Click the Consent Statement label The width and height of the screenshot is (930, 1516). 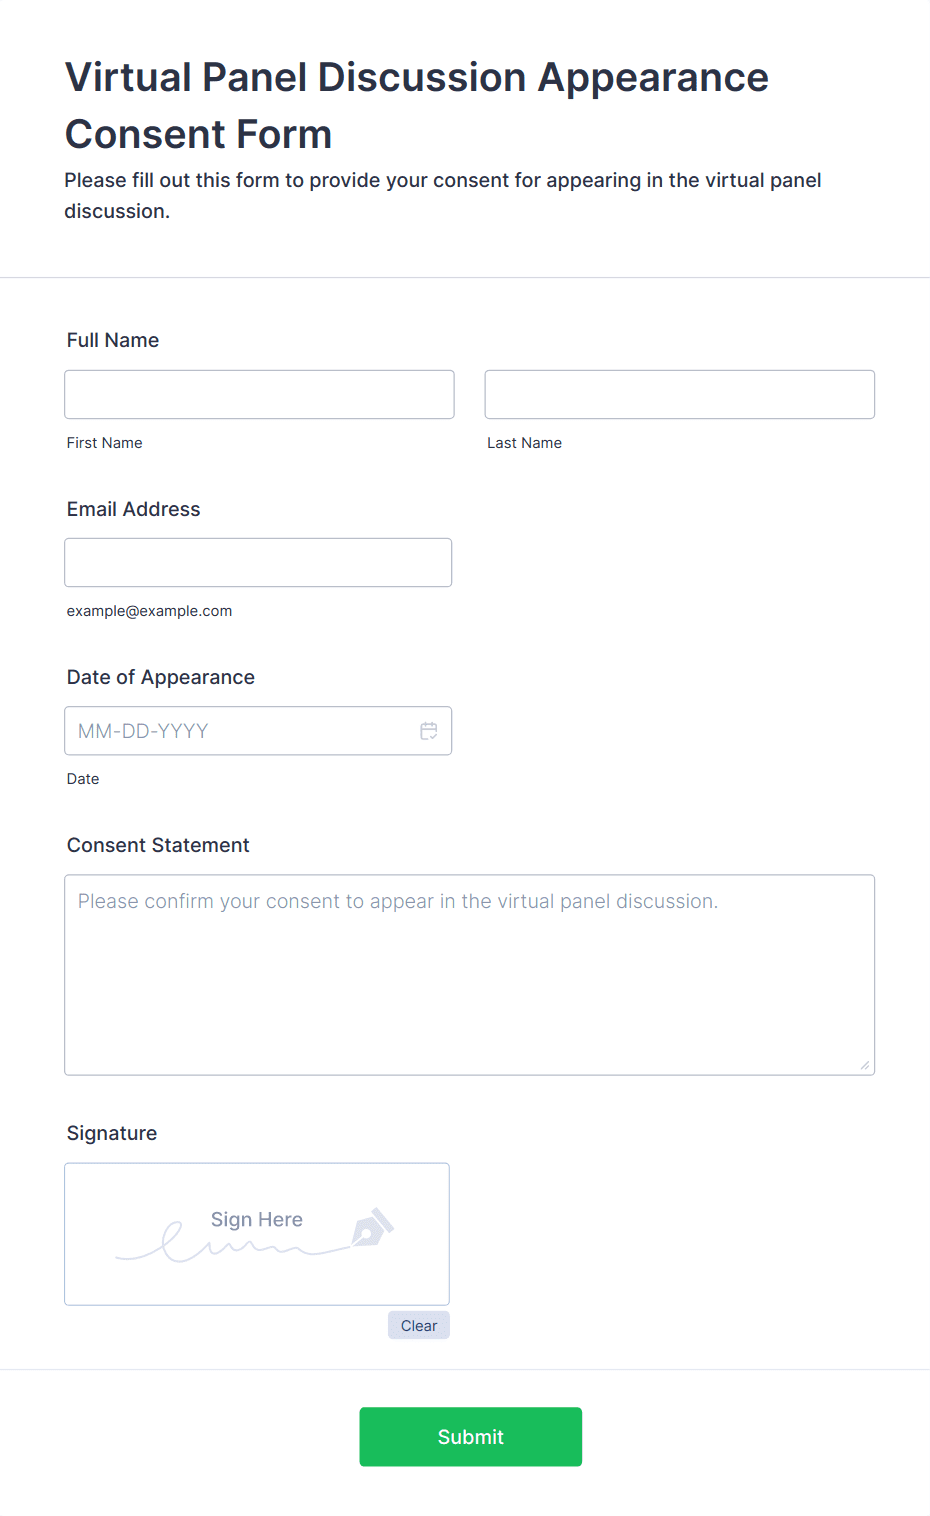tap(158, 845)
